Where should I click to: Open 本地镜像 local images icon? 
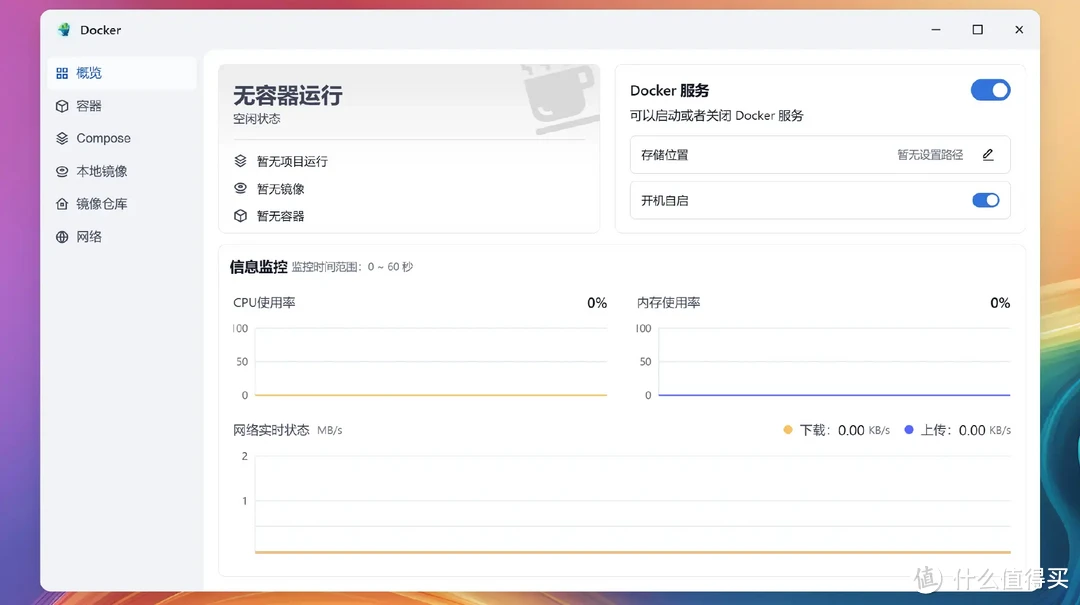point(62,172)
